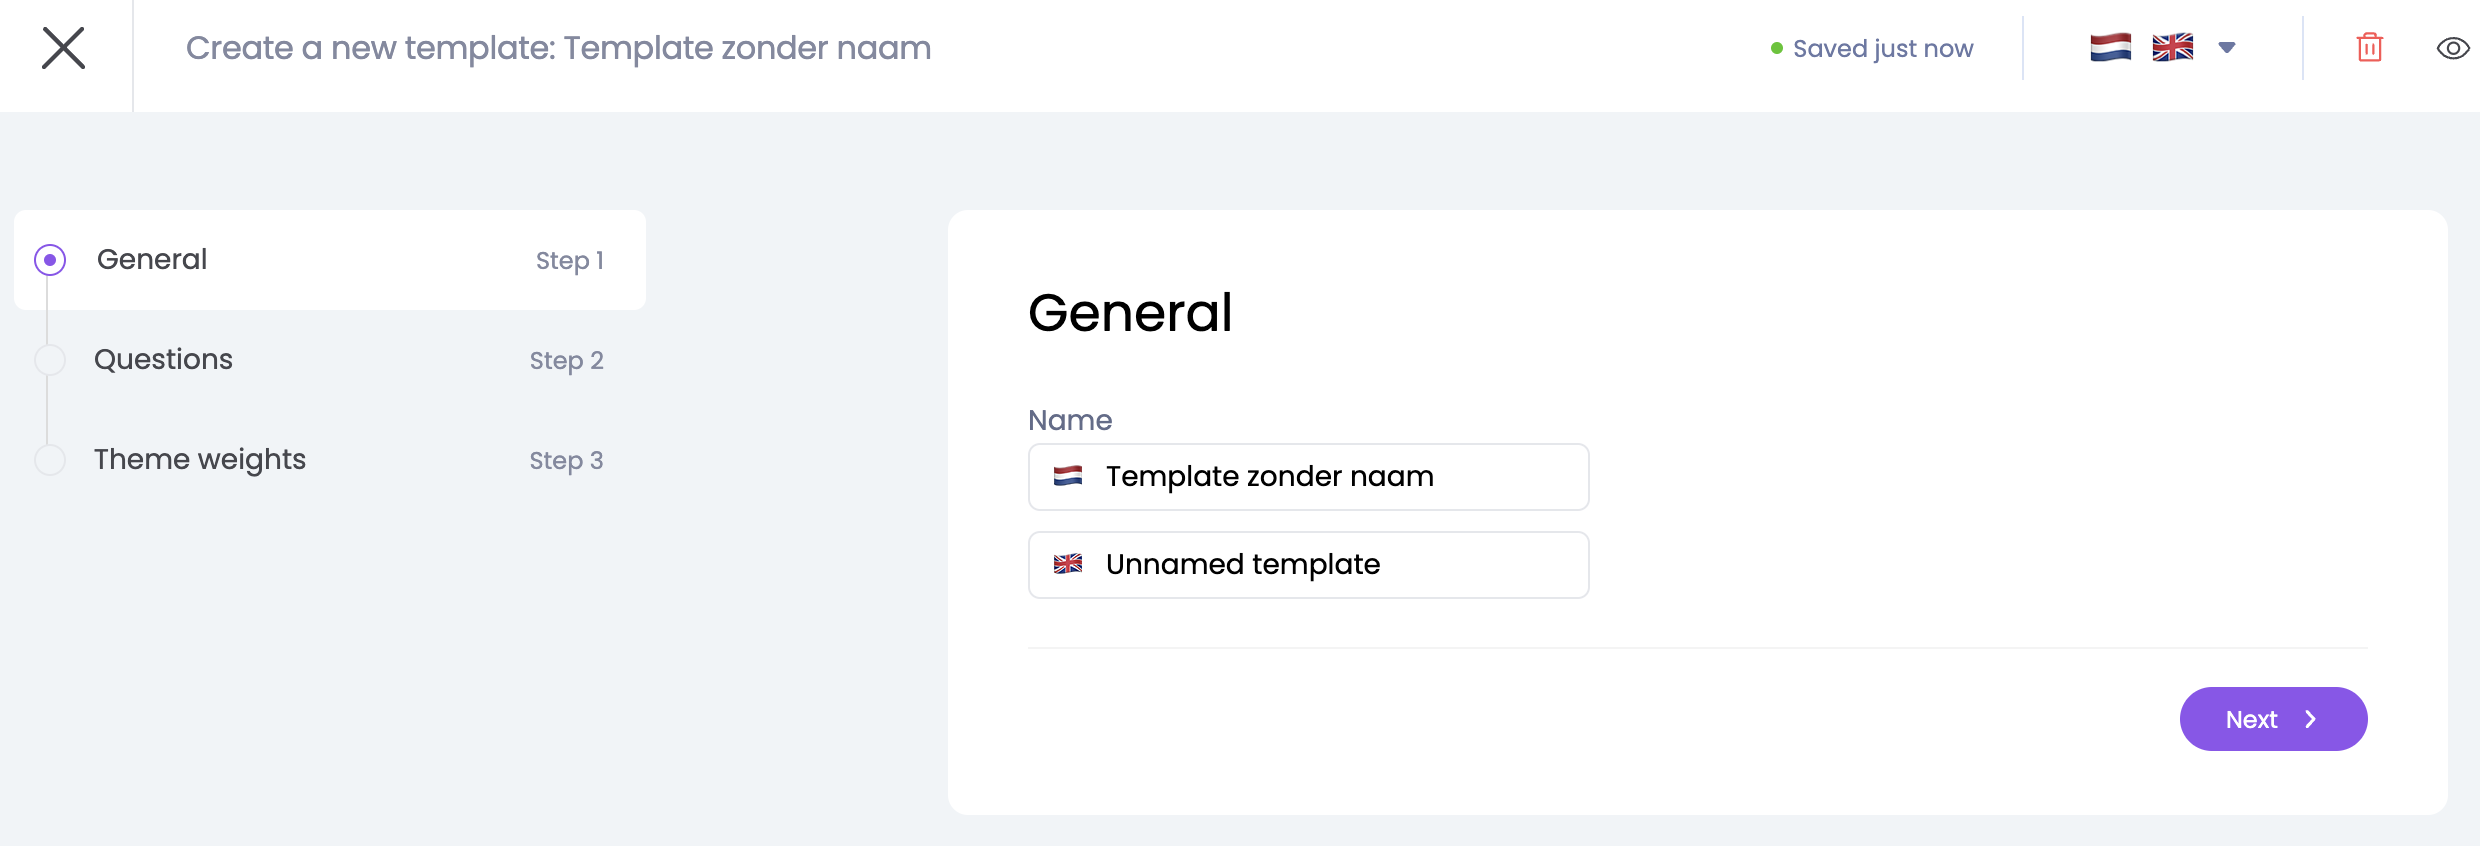This screenshot has height=846, width=2480.
Task: Click the English name field 'Unnamed template'
Action: tap(1330, 565)
